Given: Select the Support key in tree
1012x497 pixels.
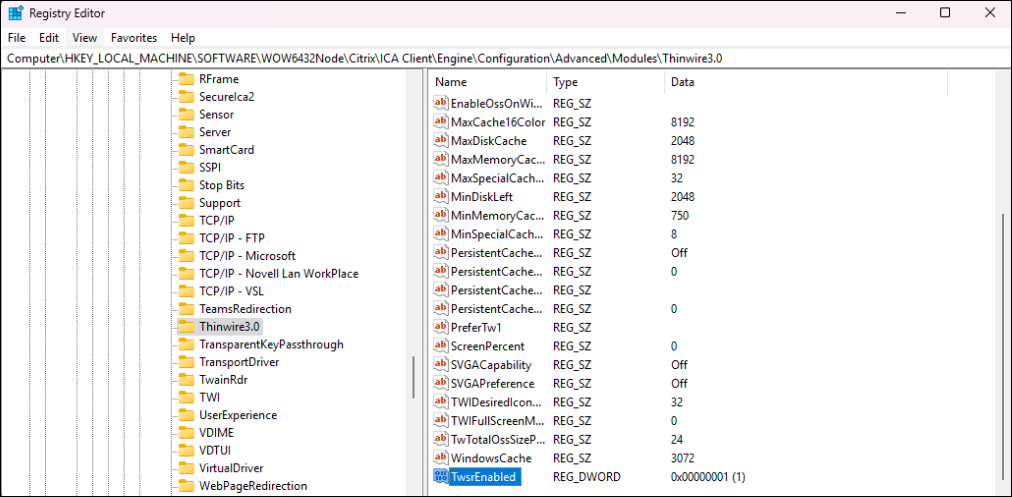Looking at the screenshot, I should coord(219,203).
